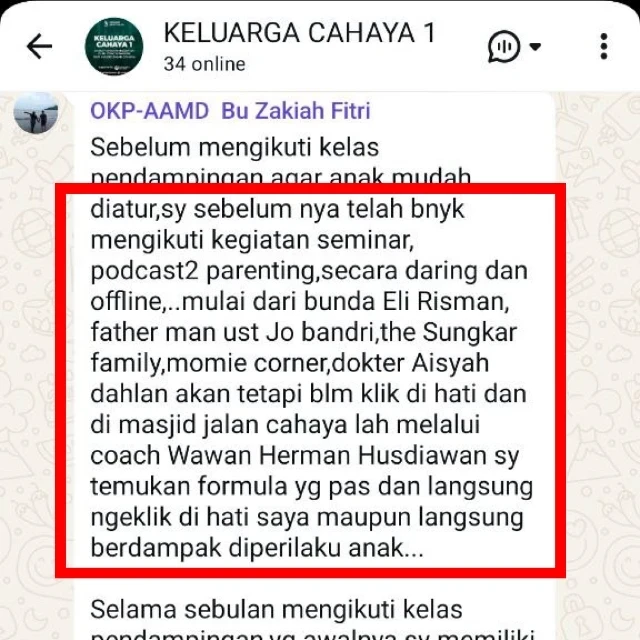Expand the dropdown arrow beside voice chat icon
Screen dimensions: 640x640
coord(535,47)
